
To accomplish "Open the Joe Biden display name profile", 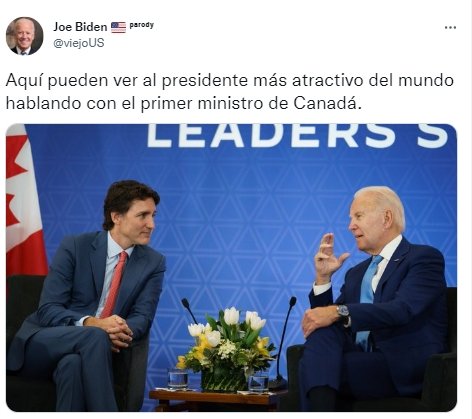I will click(x=80, y=27).
